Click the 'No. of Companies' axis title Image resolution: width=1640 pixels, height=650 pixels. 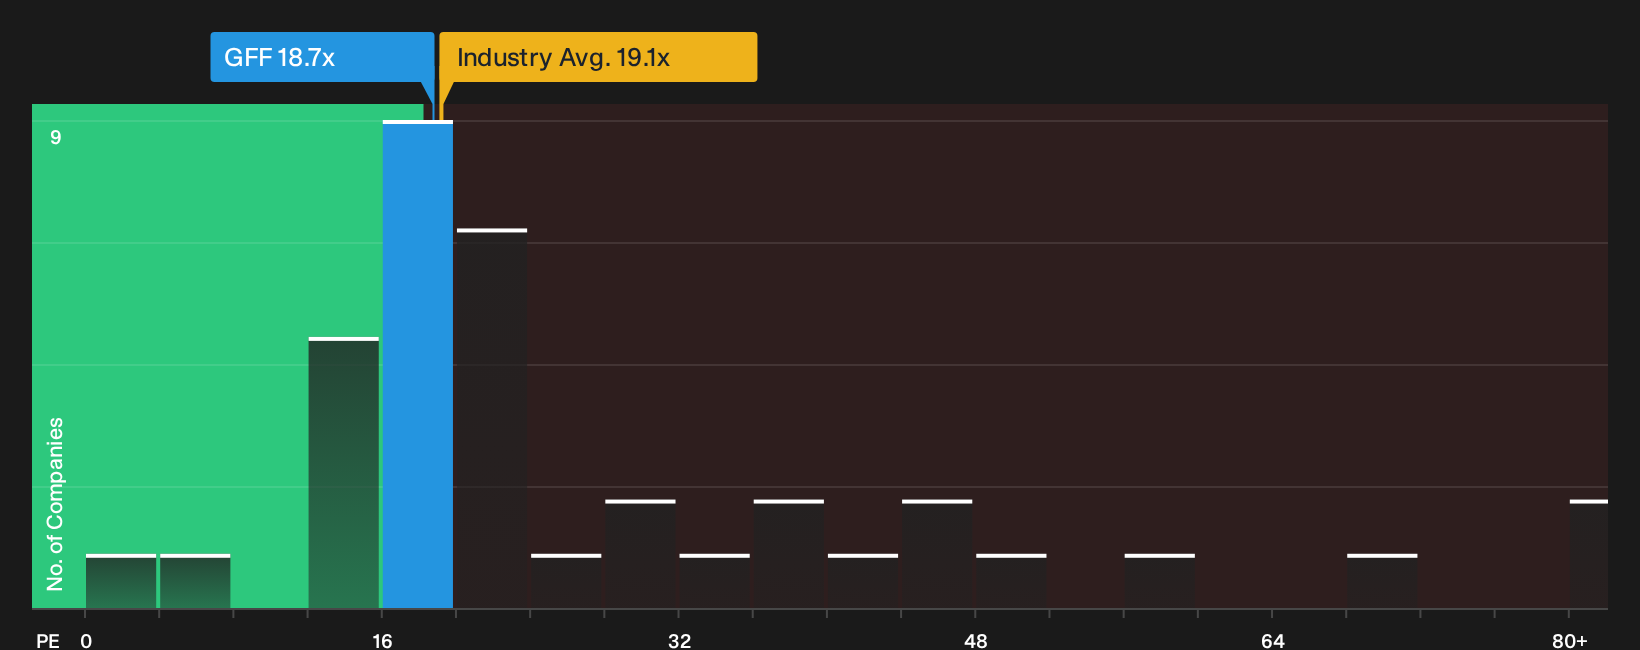[x=55, y=504]
